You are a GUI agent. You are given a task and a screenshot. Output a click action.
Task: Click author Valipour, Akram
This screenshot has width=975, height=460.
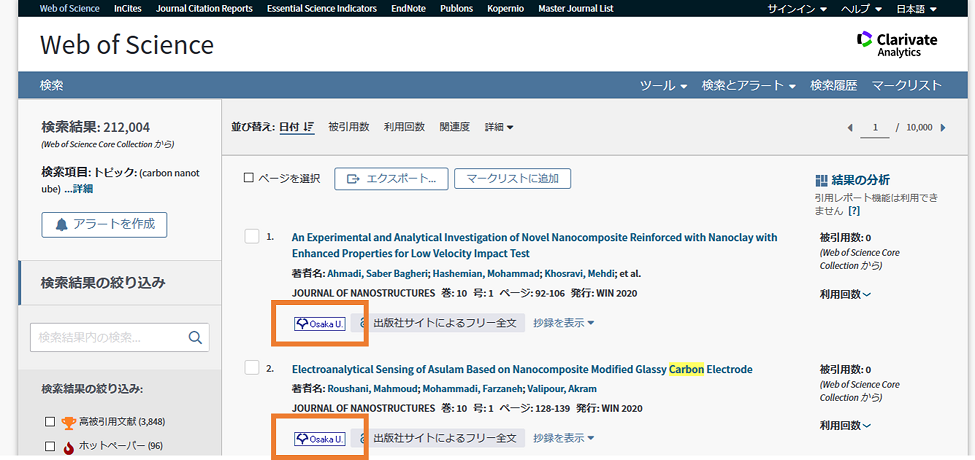(562, 389)
